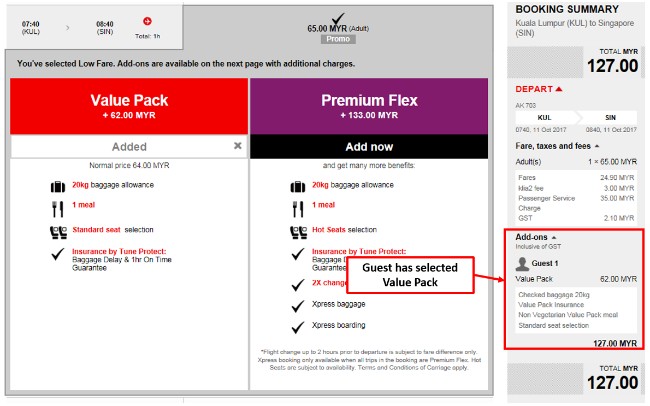Click the Promo label under the fare

(x=338, y=39)
